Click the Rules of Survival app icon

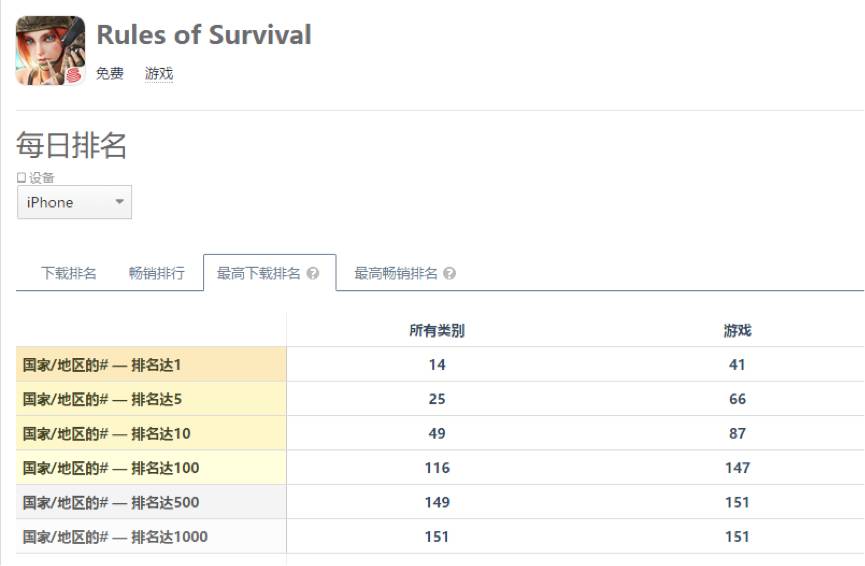[50, 50]
